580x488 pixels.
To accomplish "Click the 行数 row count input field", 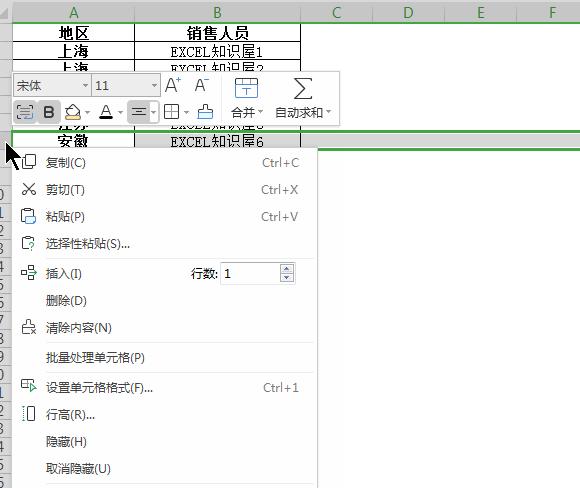I will point(250,274).
